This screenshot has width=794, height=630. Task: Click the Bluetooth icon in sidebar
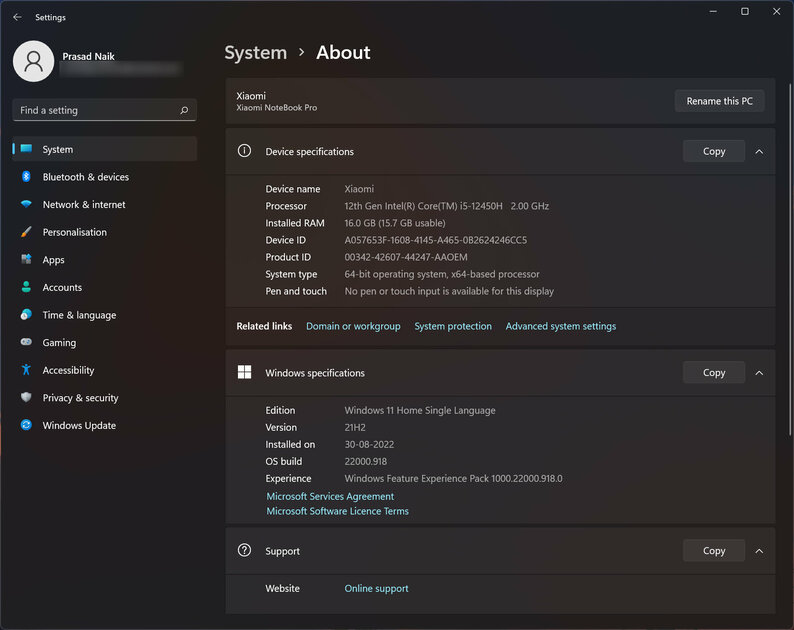pyautogui.click(x=26, y=176)
